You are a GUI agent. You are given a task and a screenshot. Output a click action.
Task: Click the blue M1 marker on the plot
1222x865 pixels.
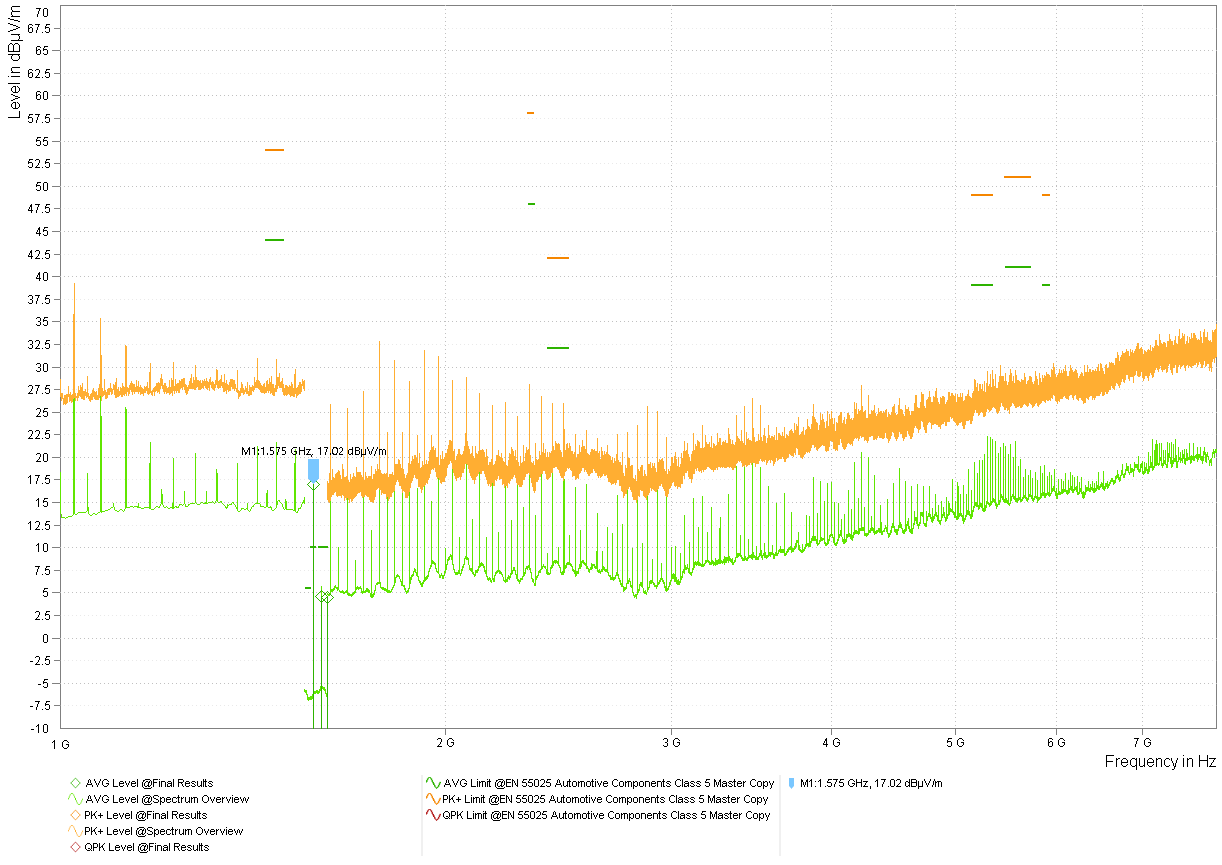point(313,468)
